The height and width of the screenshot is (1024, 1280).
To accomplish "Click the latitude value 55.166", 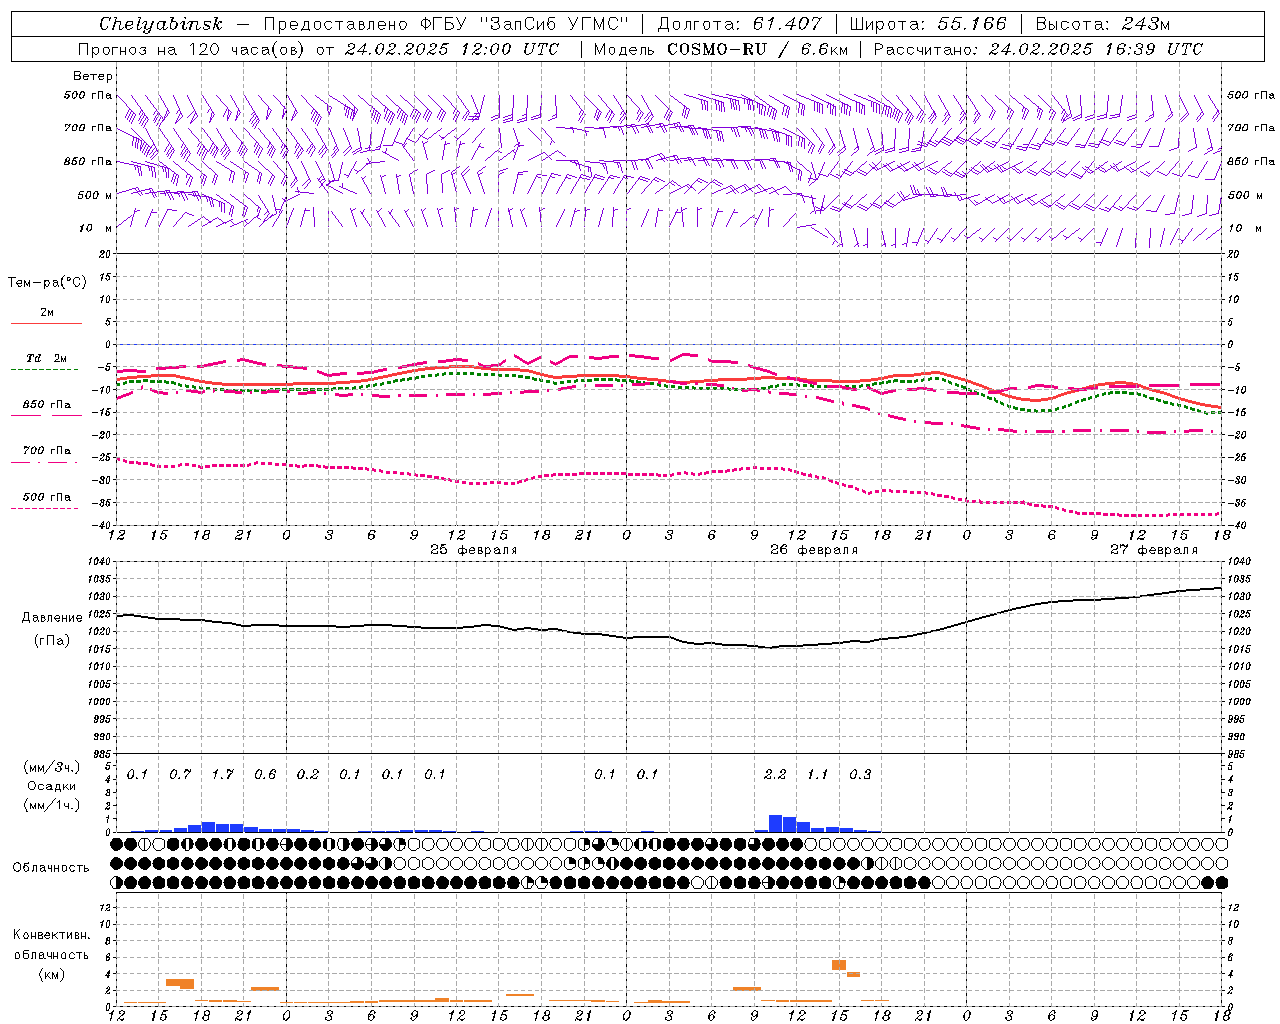I will pyautogui.click(x=971, y=24).
